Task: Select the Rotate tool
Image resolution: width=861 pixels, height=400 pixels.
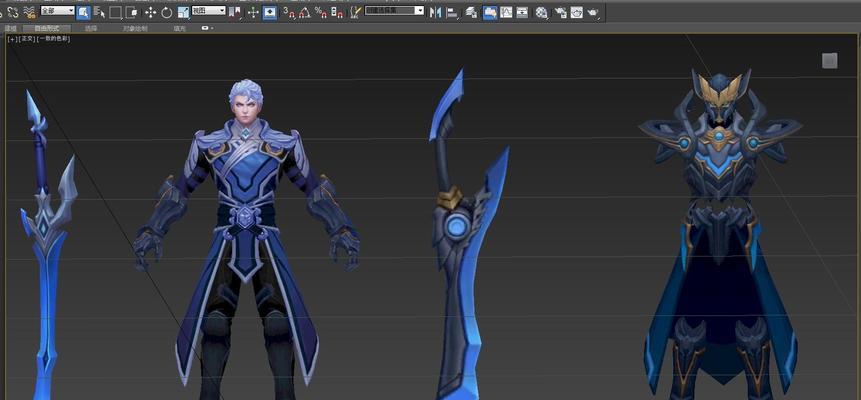Action: [166, 12]
